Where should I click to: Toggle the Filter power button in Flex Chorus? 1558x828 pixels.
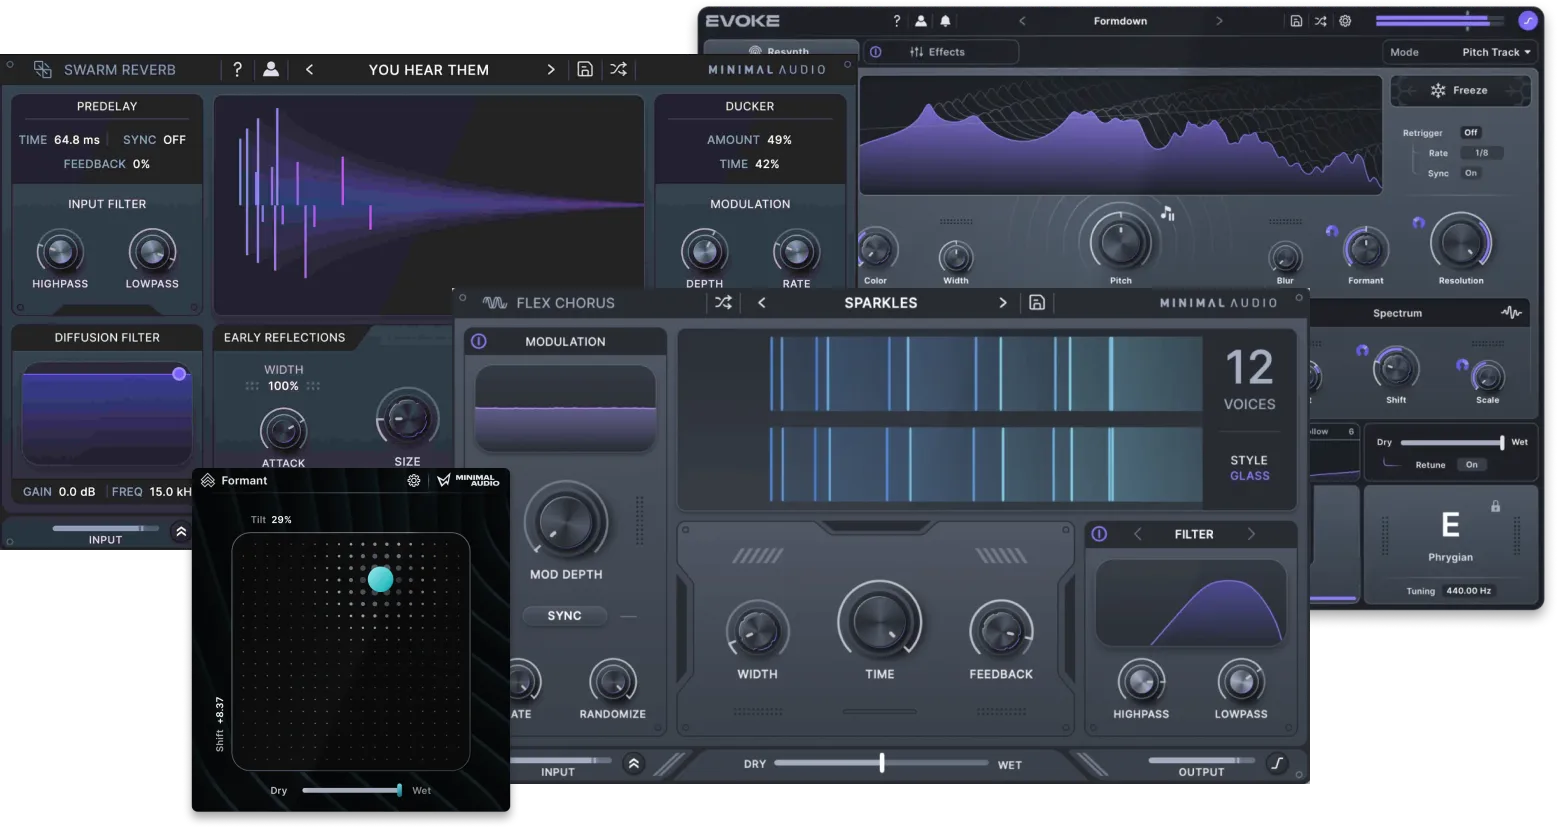coord(1099,534)
